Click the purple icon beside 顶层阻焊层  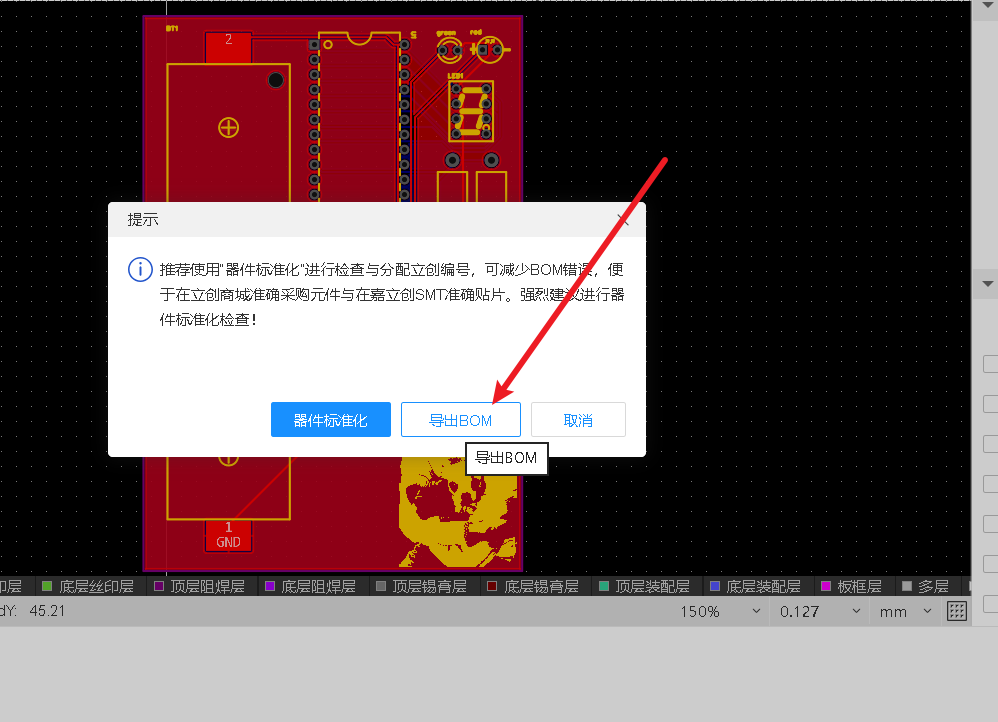tap(161, 586)
